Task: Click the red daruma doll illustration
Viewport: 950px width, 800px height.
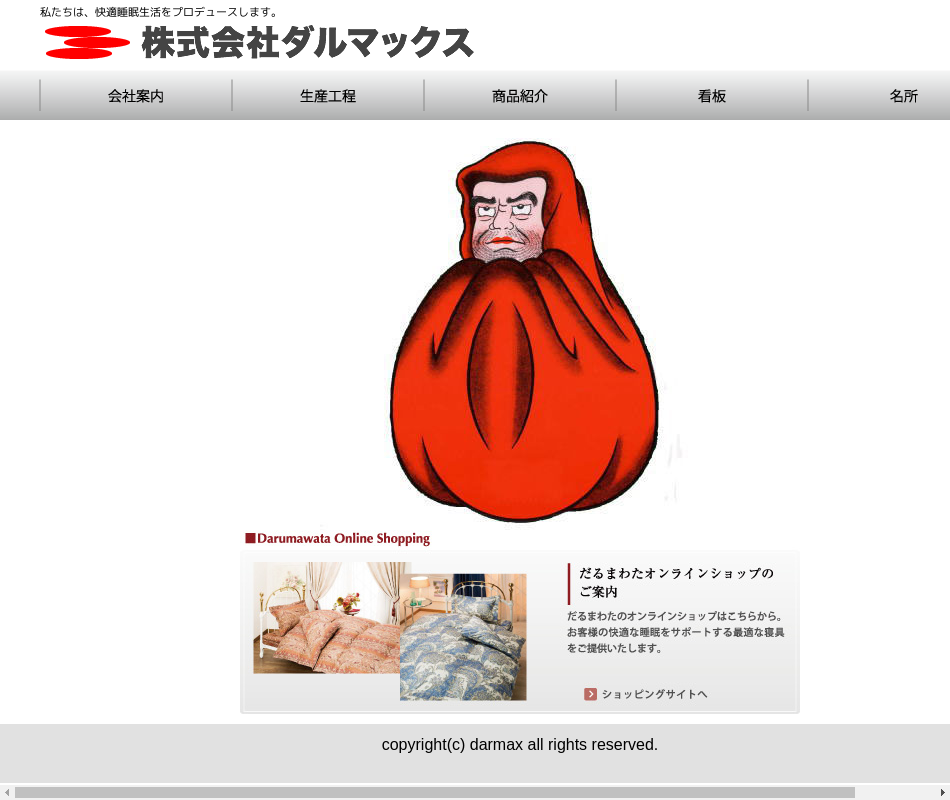Action: pyautogui.click(x=524, y=340)
